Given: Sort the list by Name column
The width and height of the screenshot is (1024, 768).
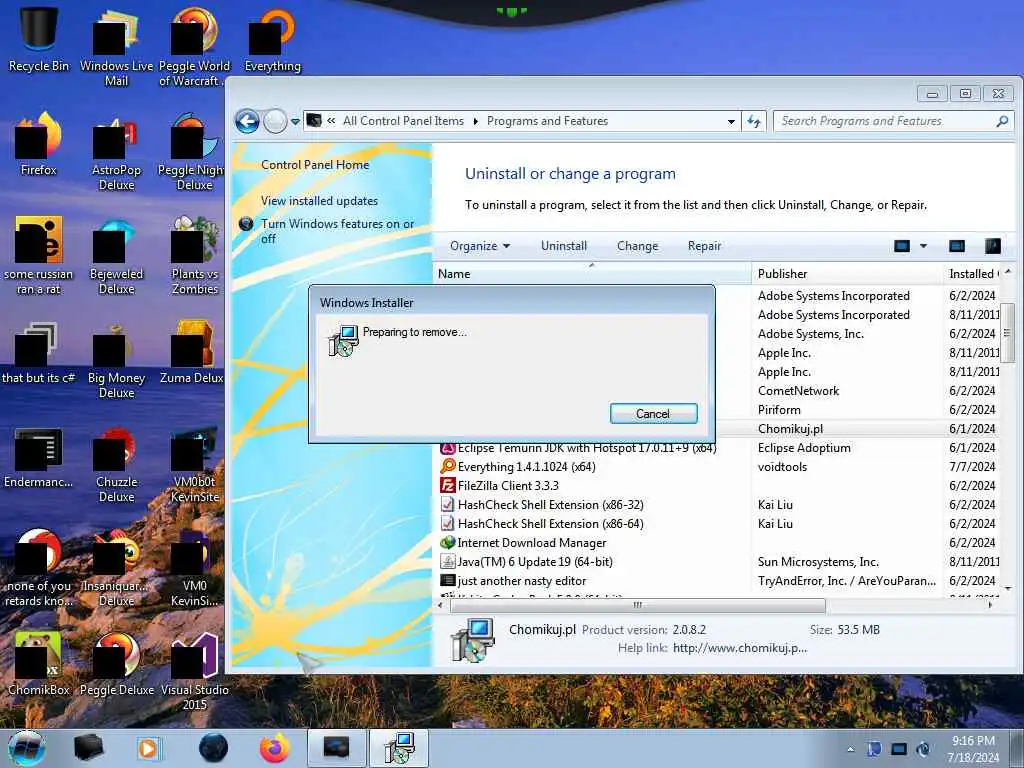Looking at the screenshot, I should (592, 274).
